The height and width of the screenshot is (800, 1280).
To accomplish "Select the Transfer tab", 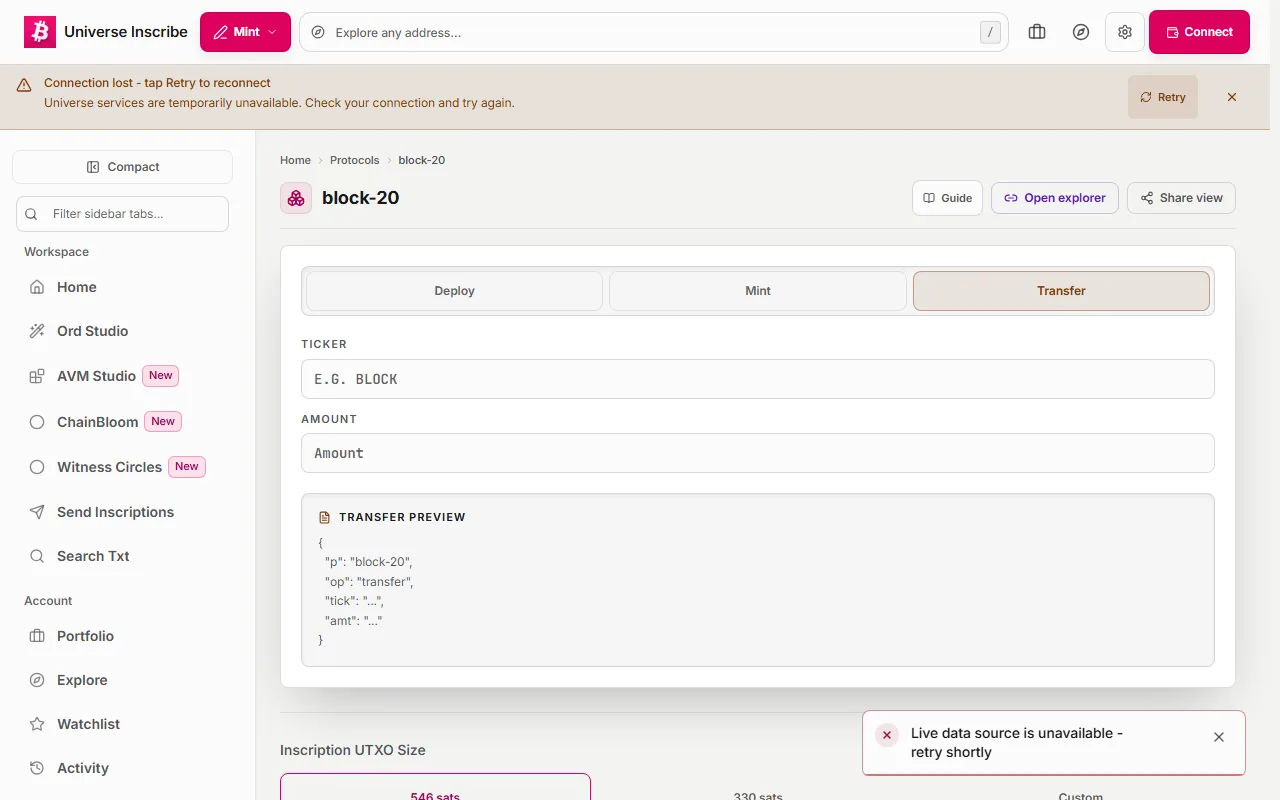I will [1061, 291].
